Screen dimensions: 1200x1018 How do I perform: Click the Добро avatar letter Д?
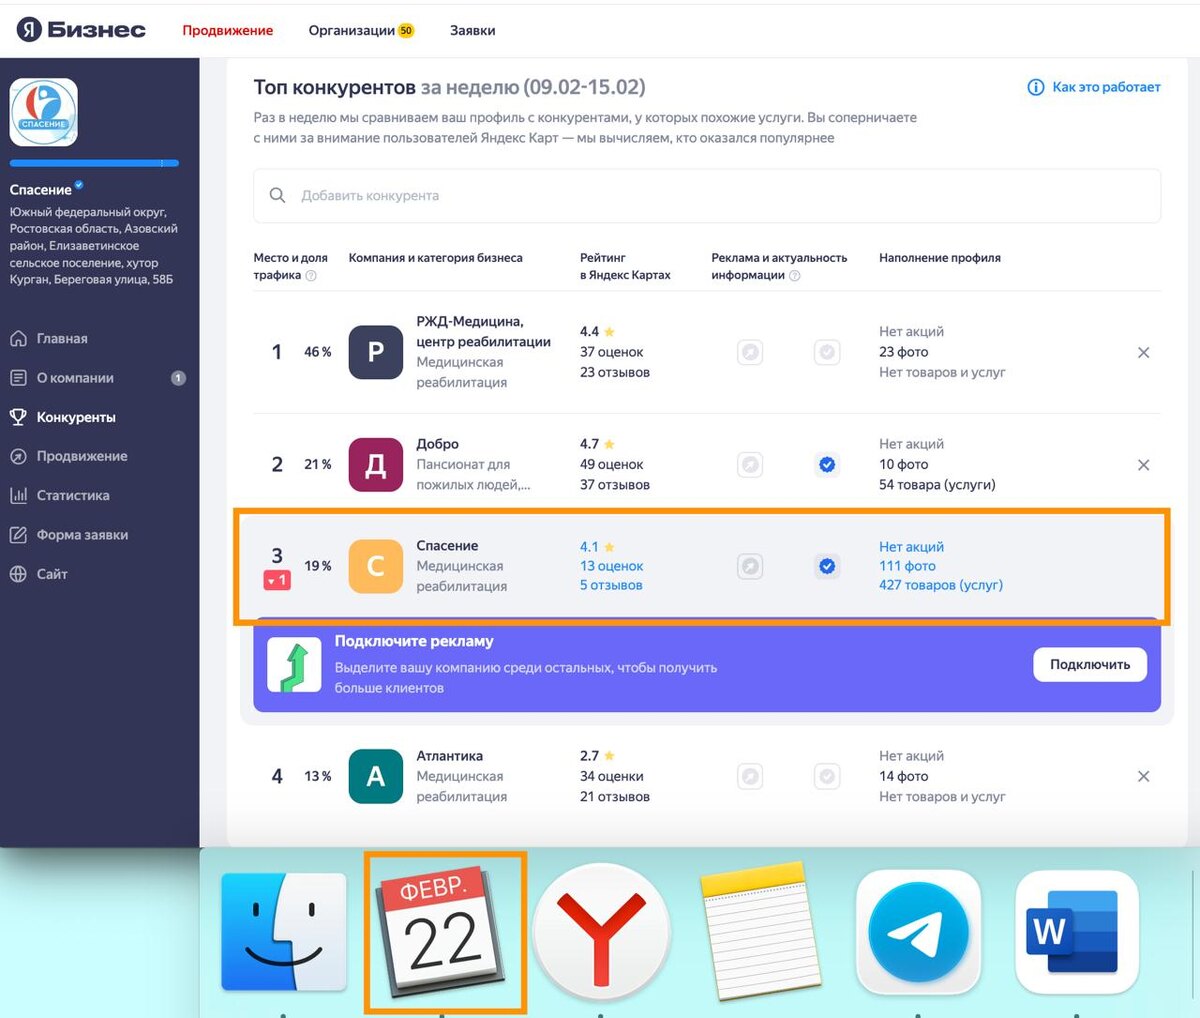pyautogui.click(x=376, y=465)
